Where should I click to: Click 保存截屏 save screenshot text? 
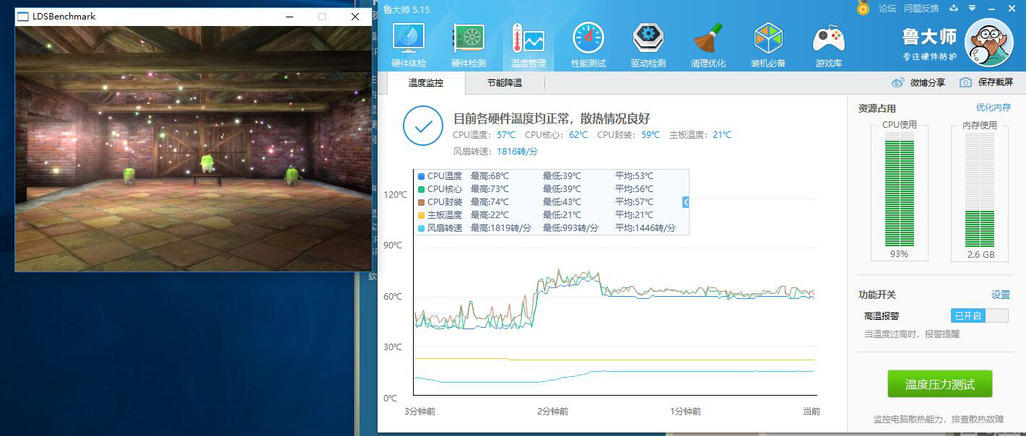click(995, 82)
